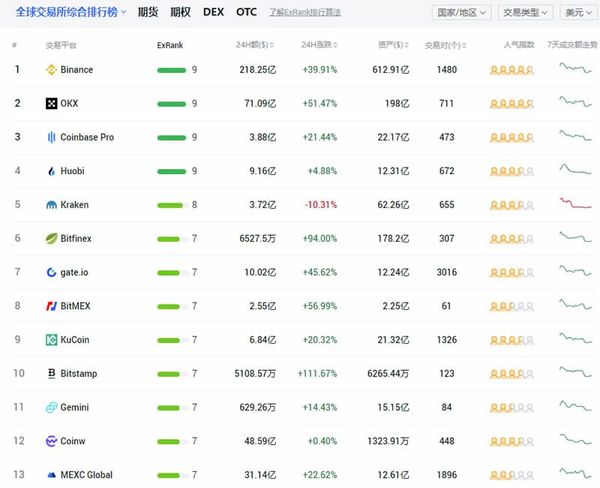Expand the 全球交易所综合排行榜 dropdown
The height and width of the screenshot is (488, 600).
(71, 12)
